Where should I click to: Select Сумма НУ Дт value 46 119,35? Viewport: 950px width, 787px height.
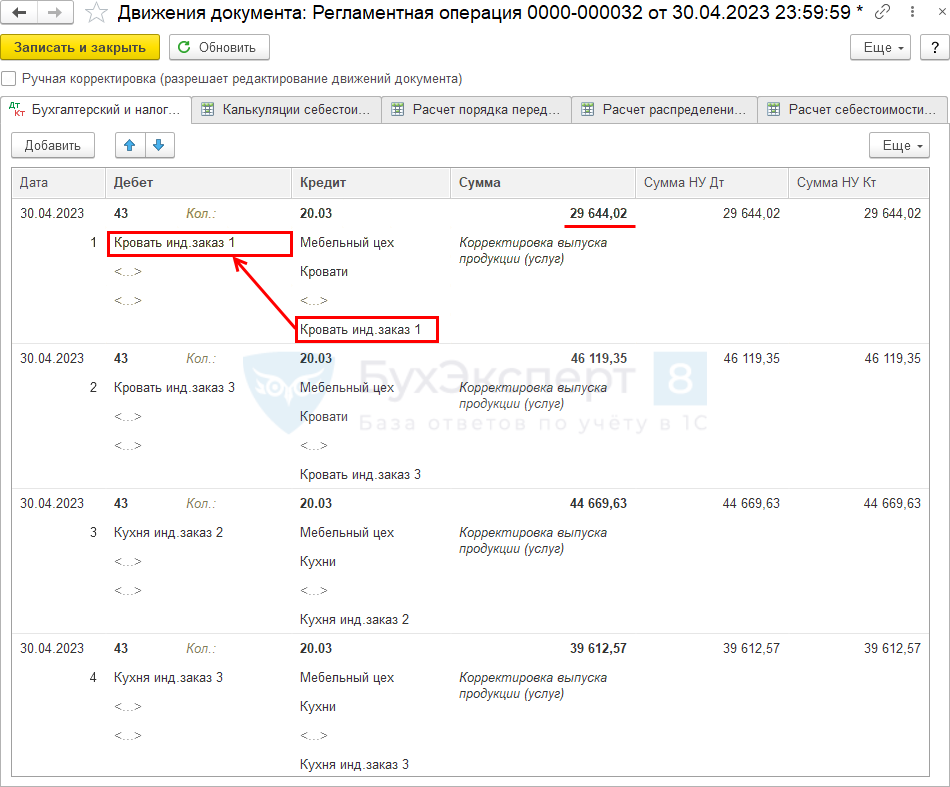click(x=751, y=359)
